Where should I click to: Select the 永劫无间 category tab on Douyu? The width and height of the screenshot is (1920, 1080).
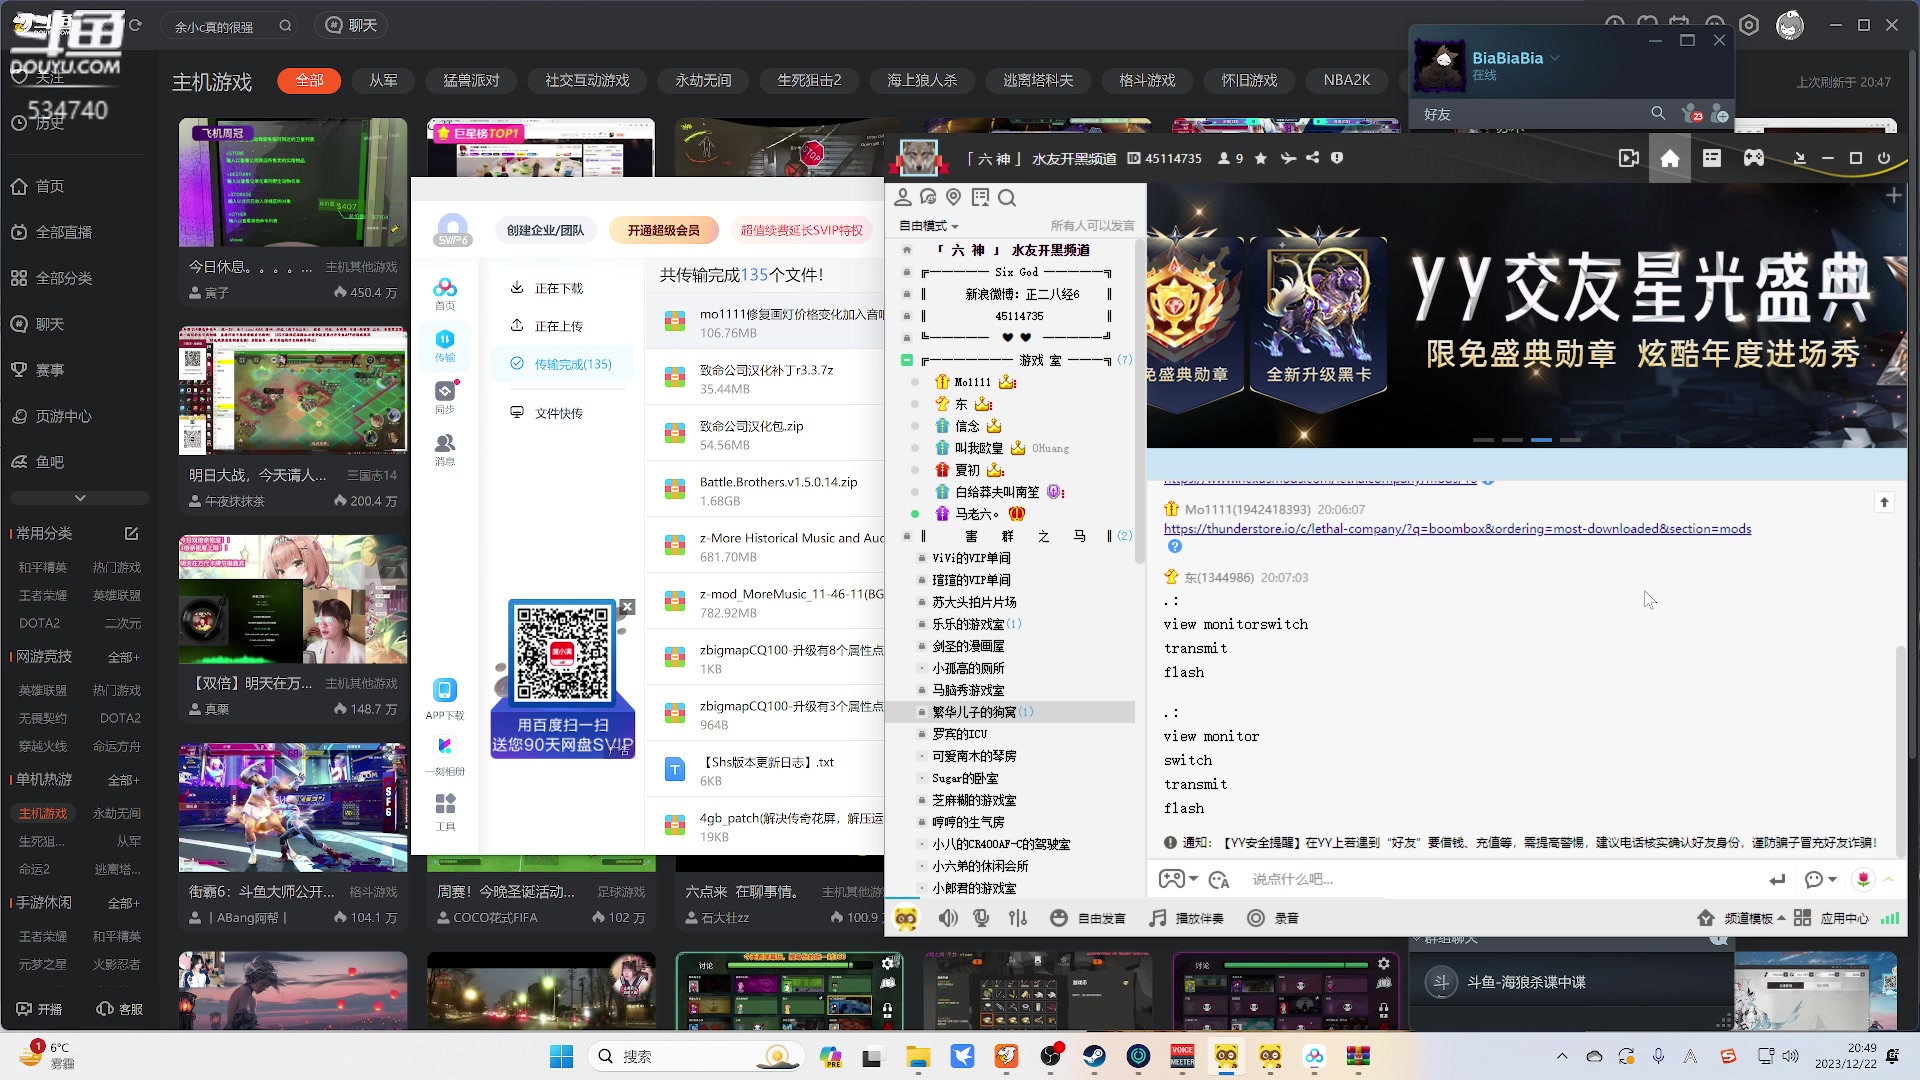(x=703, y=80)
